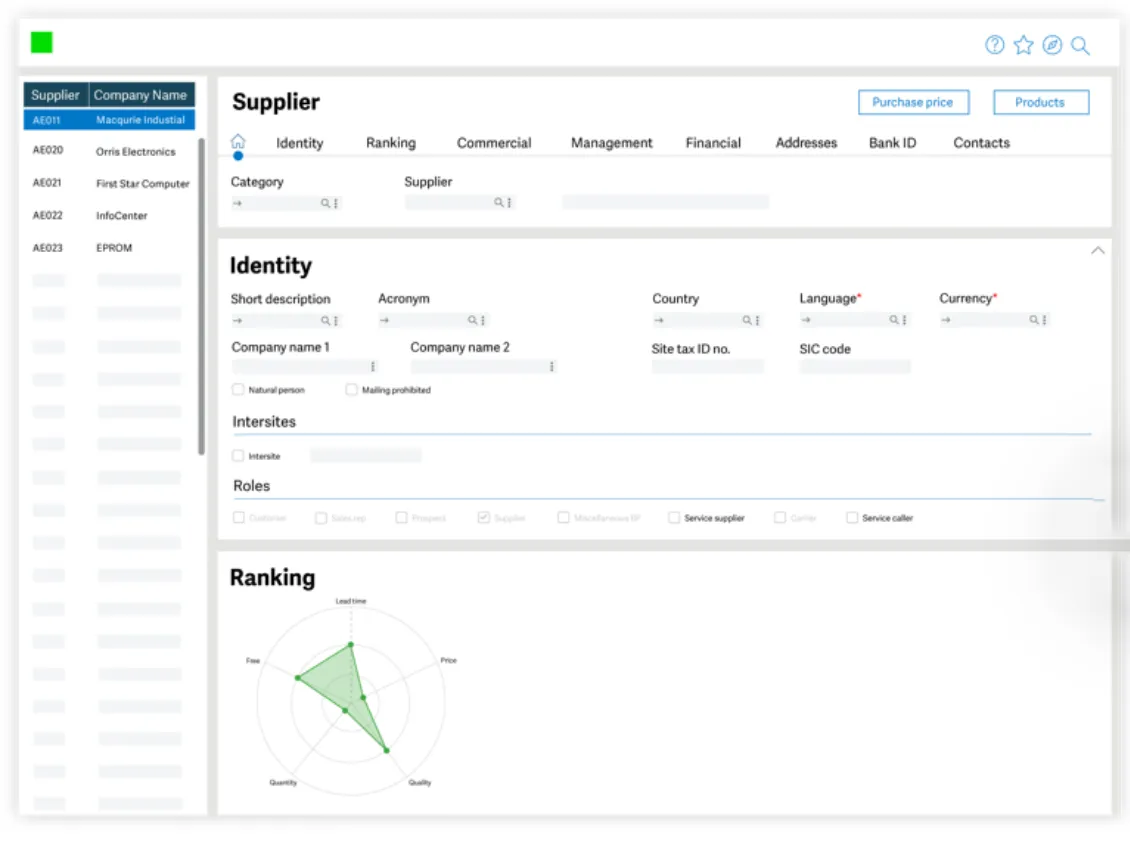Click the Category field lookup magnifier
This screenshot has width=1130, height=841.
[326, 203]
